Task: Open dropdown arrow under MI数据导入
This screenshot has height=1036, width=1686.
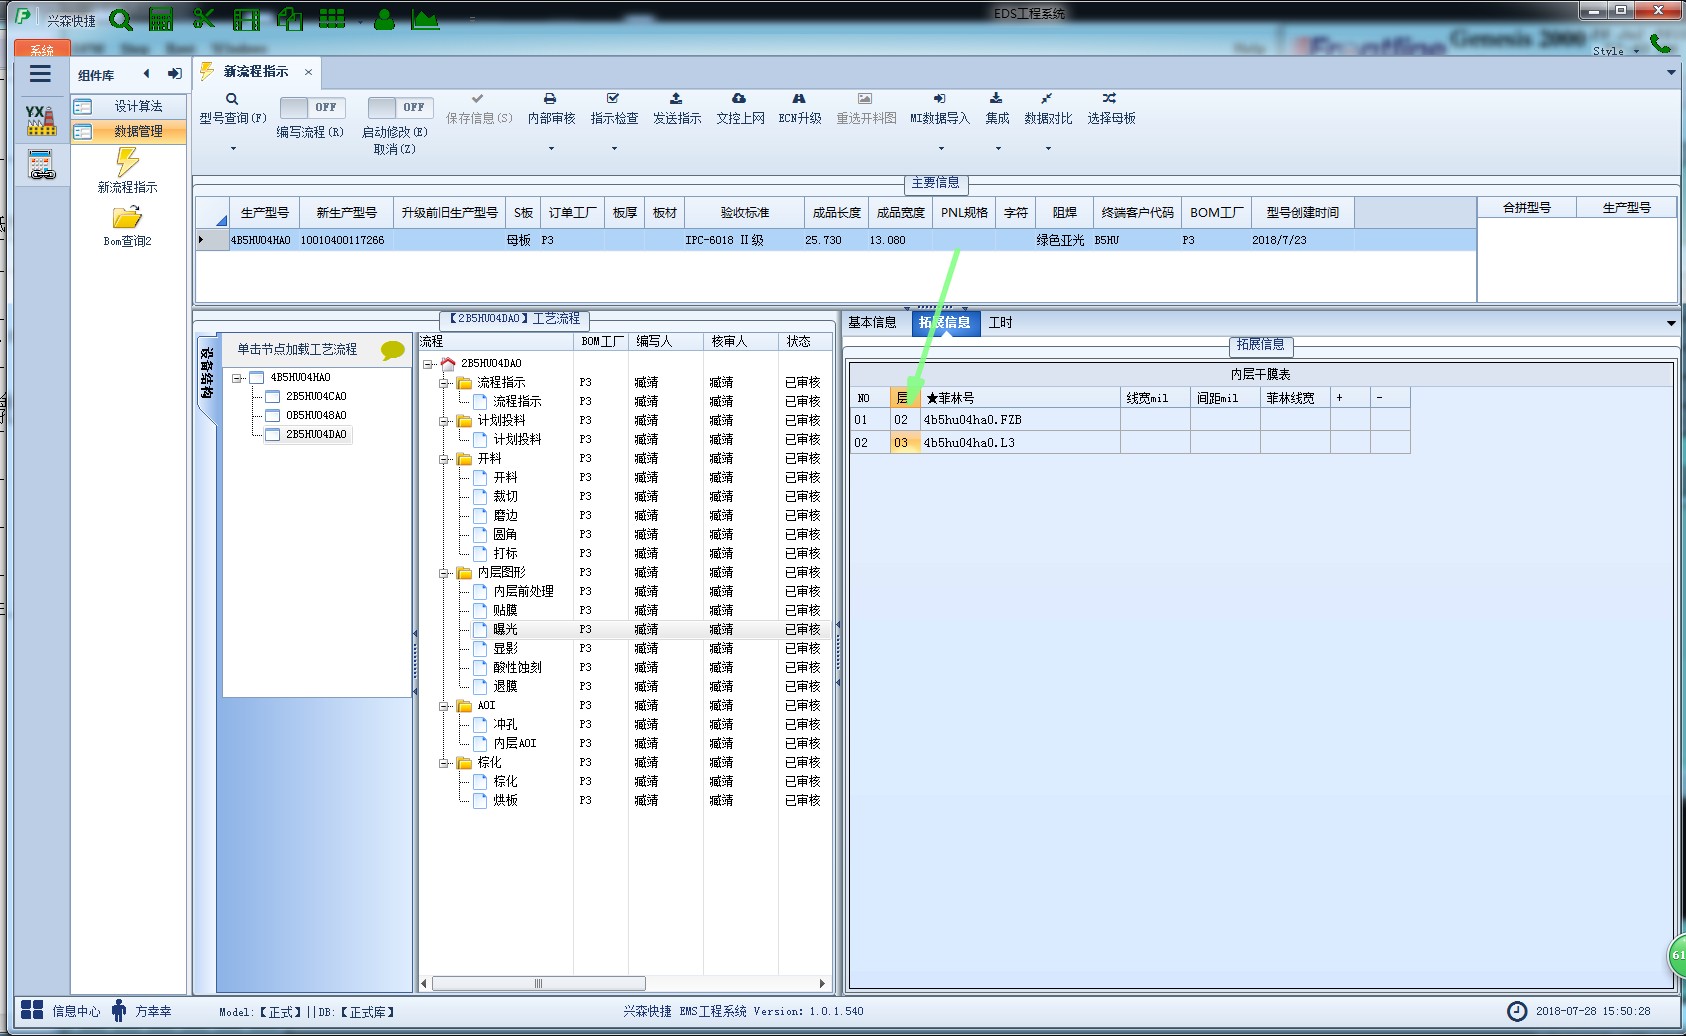Action: (x=941, y=149)
